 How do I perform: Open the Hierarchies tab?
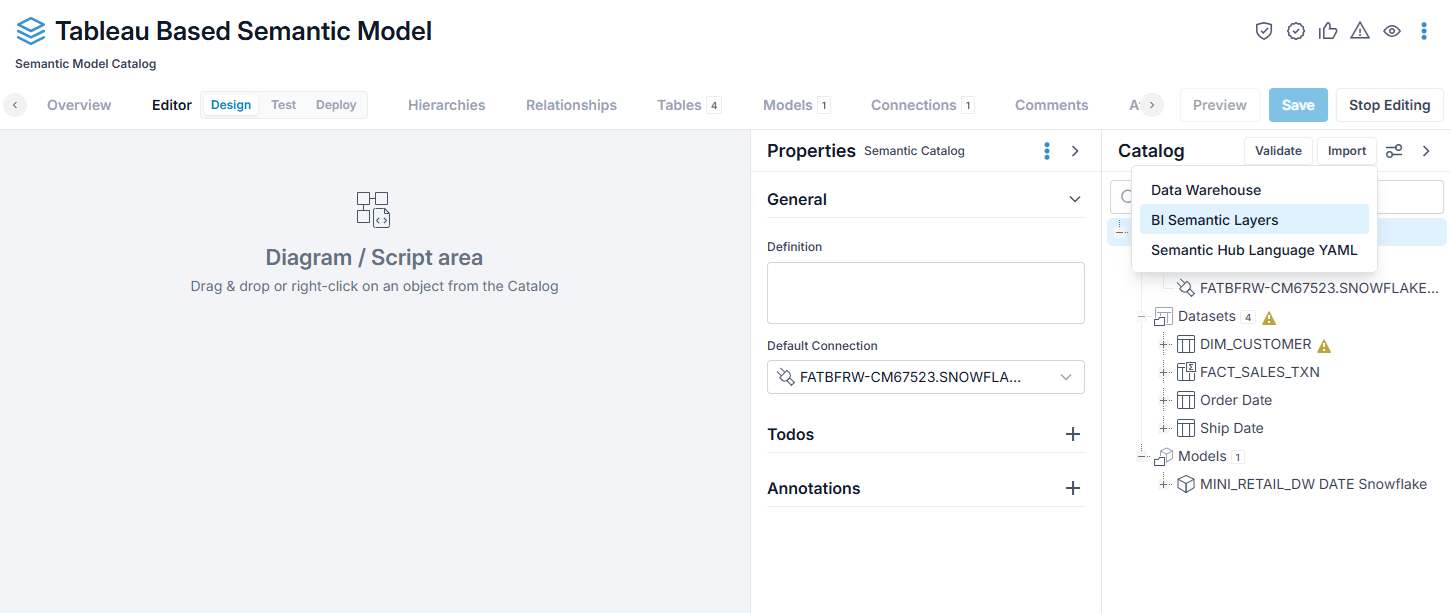tap(446, 105)
